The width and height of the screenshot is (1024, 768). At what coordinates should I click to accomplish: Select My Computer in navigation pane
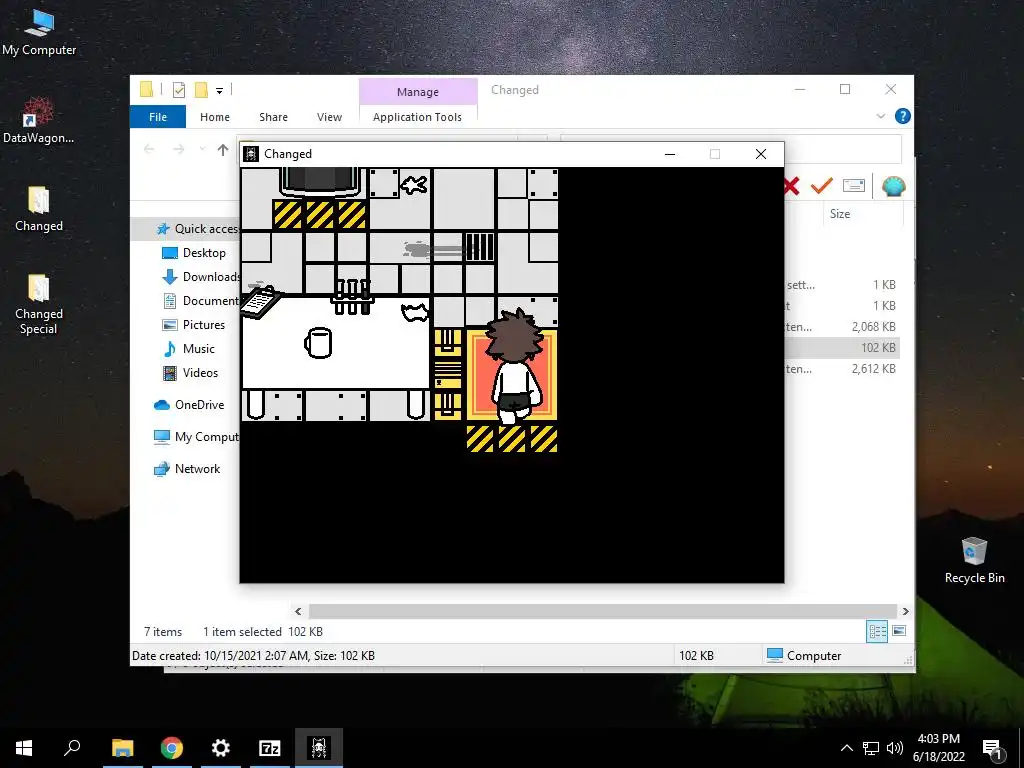coord(196,437)
